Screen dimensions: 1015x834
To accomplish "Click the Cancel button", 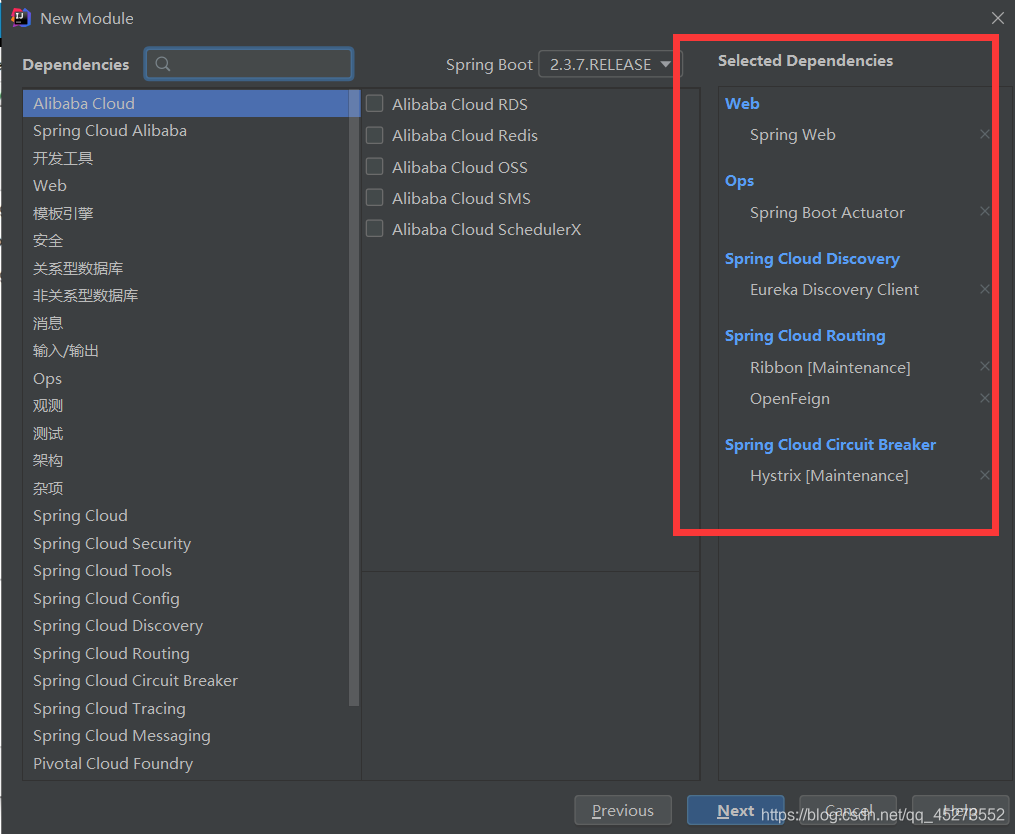I will click(848, 810).
